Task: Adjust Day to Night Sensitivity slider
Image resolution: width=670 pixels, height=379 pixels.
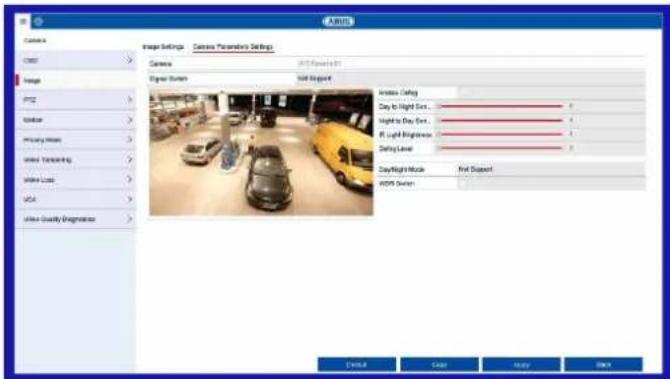Action: pos(502,106)
